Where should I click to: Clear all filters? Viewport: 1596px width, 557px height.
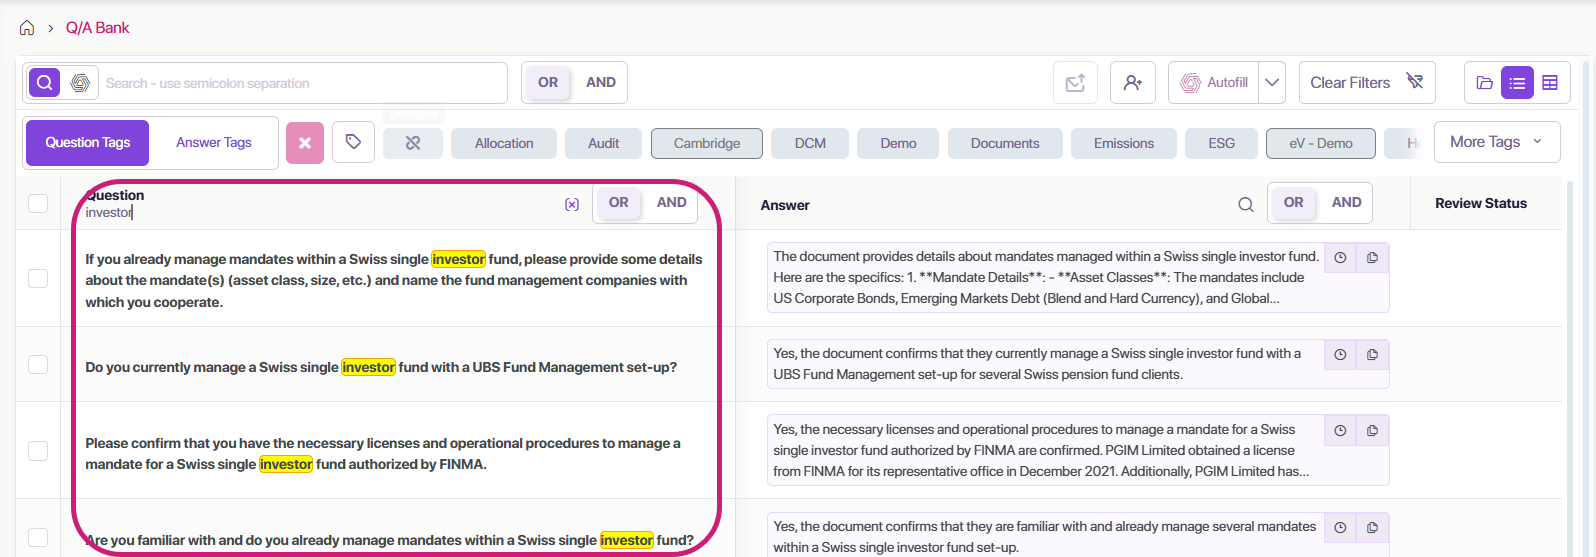pyautogui.click(x=1367, y=83)
